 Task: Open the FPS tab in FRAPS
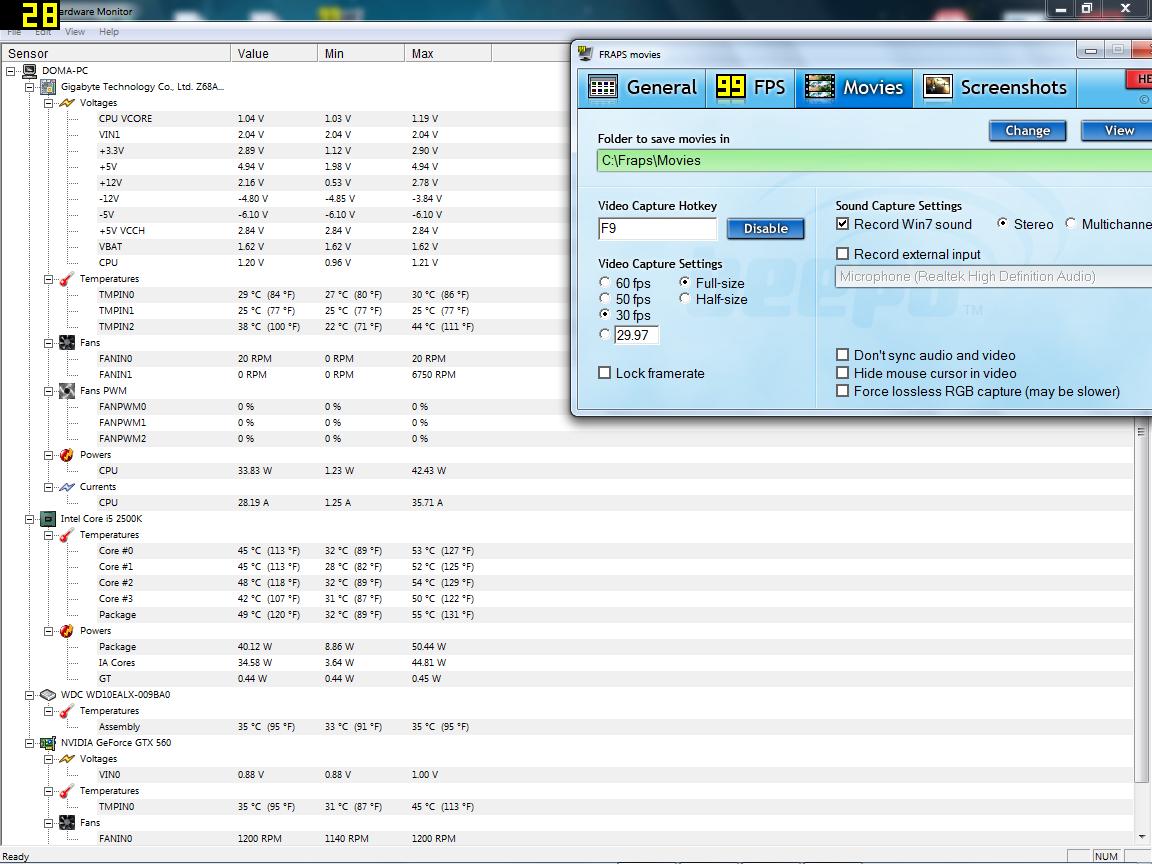(751, 88)
